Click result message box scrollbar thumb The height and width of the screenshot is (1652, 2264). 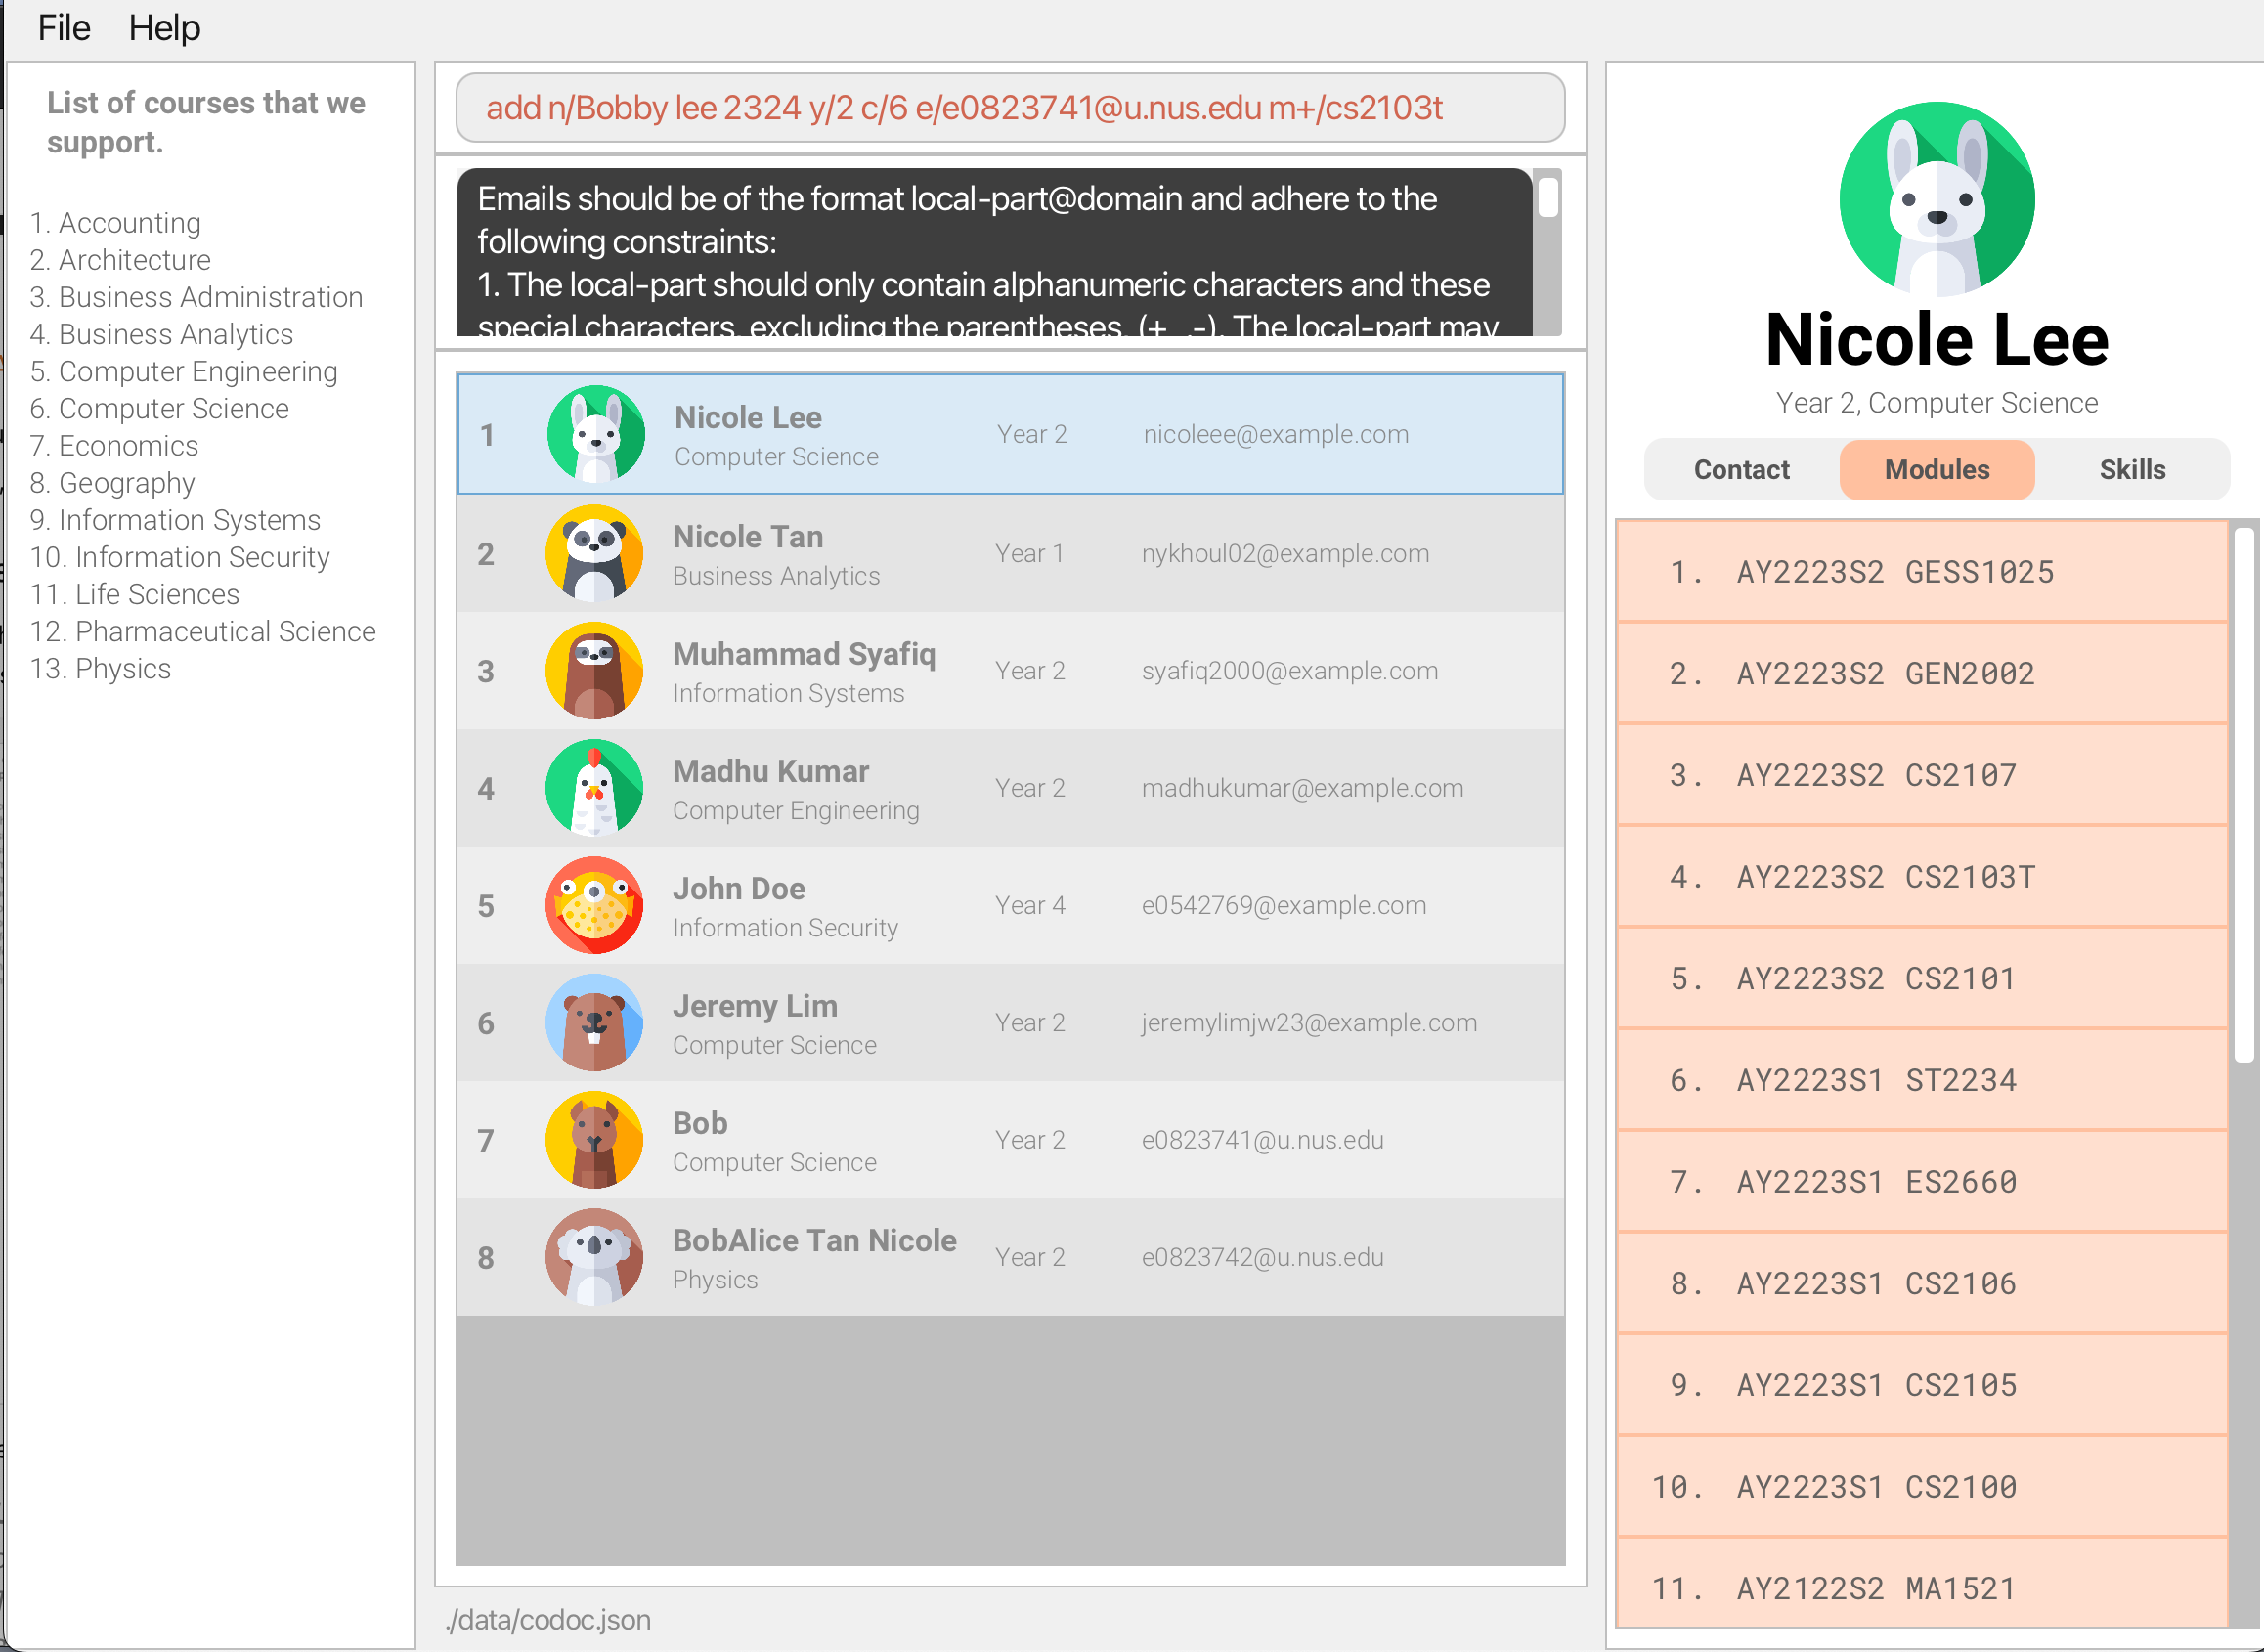1547,197
